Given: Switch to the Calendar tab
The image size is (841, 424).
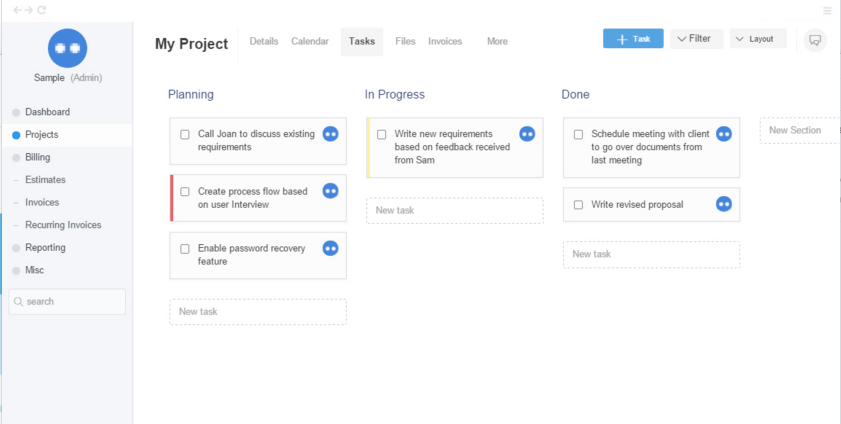Looking at the screenshot, I should pyautogui.click(x=310, y=42).
